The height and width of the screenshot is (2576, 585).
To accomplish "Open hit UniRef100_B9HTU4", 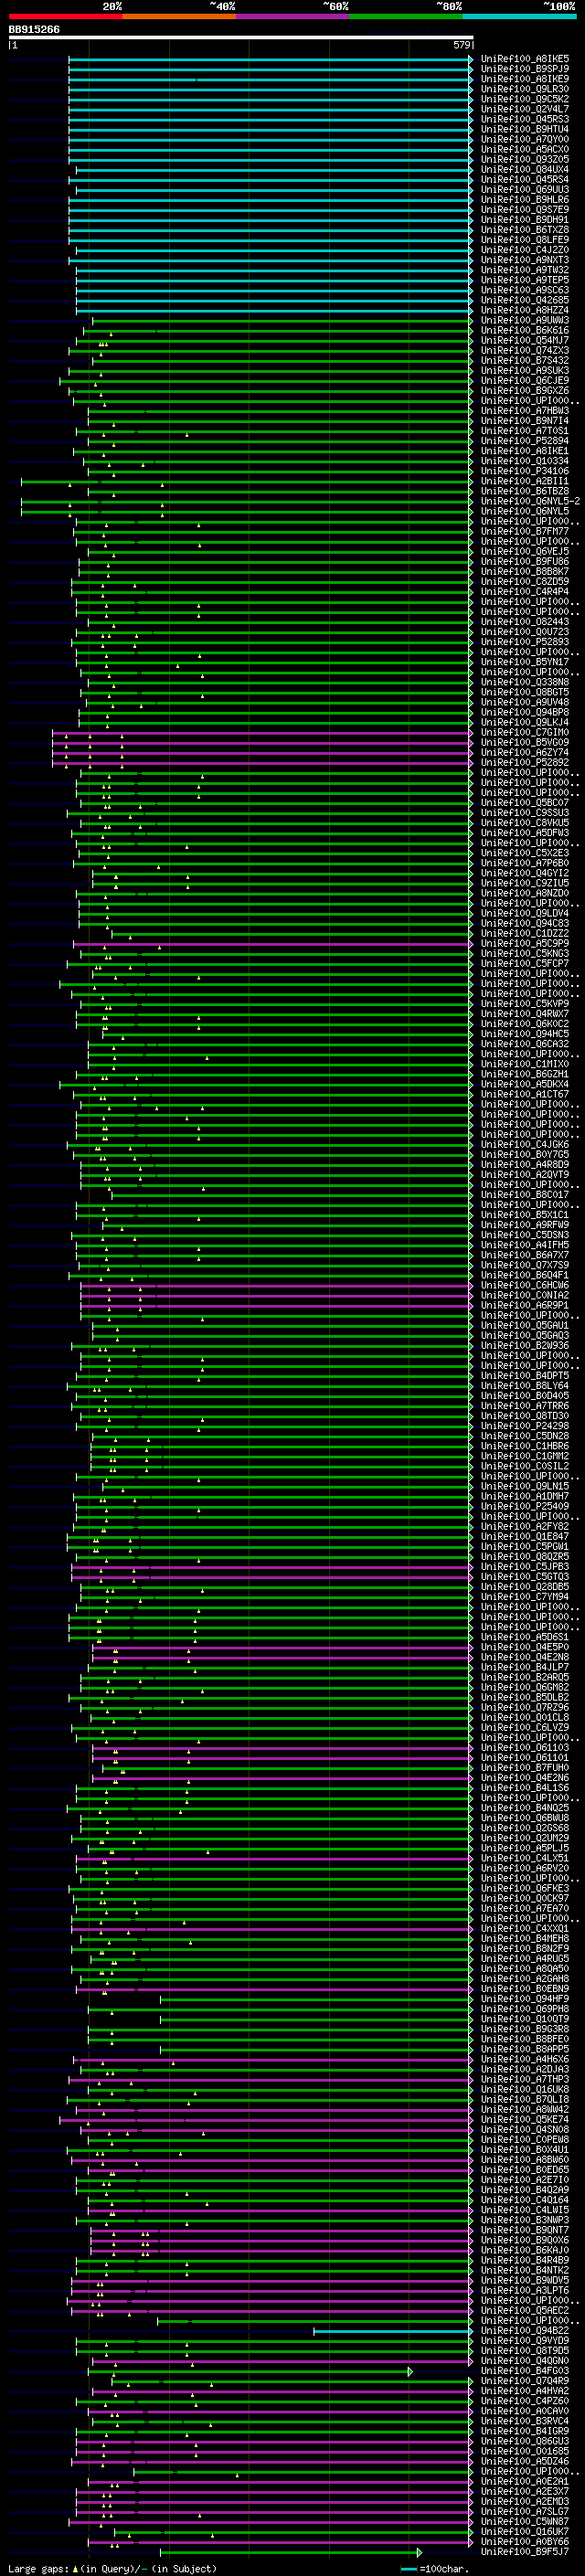I will pos(525,129).
